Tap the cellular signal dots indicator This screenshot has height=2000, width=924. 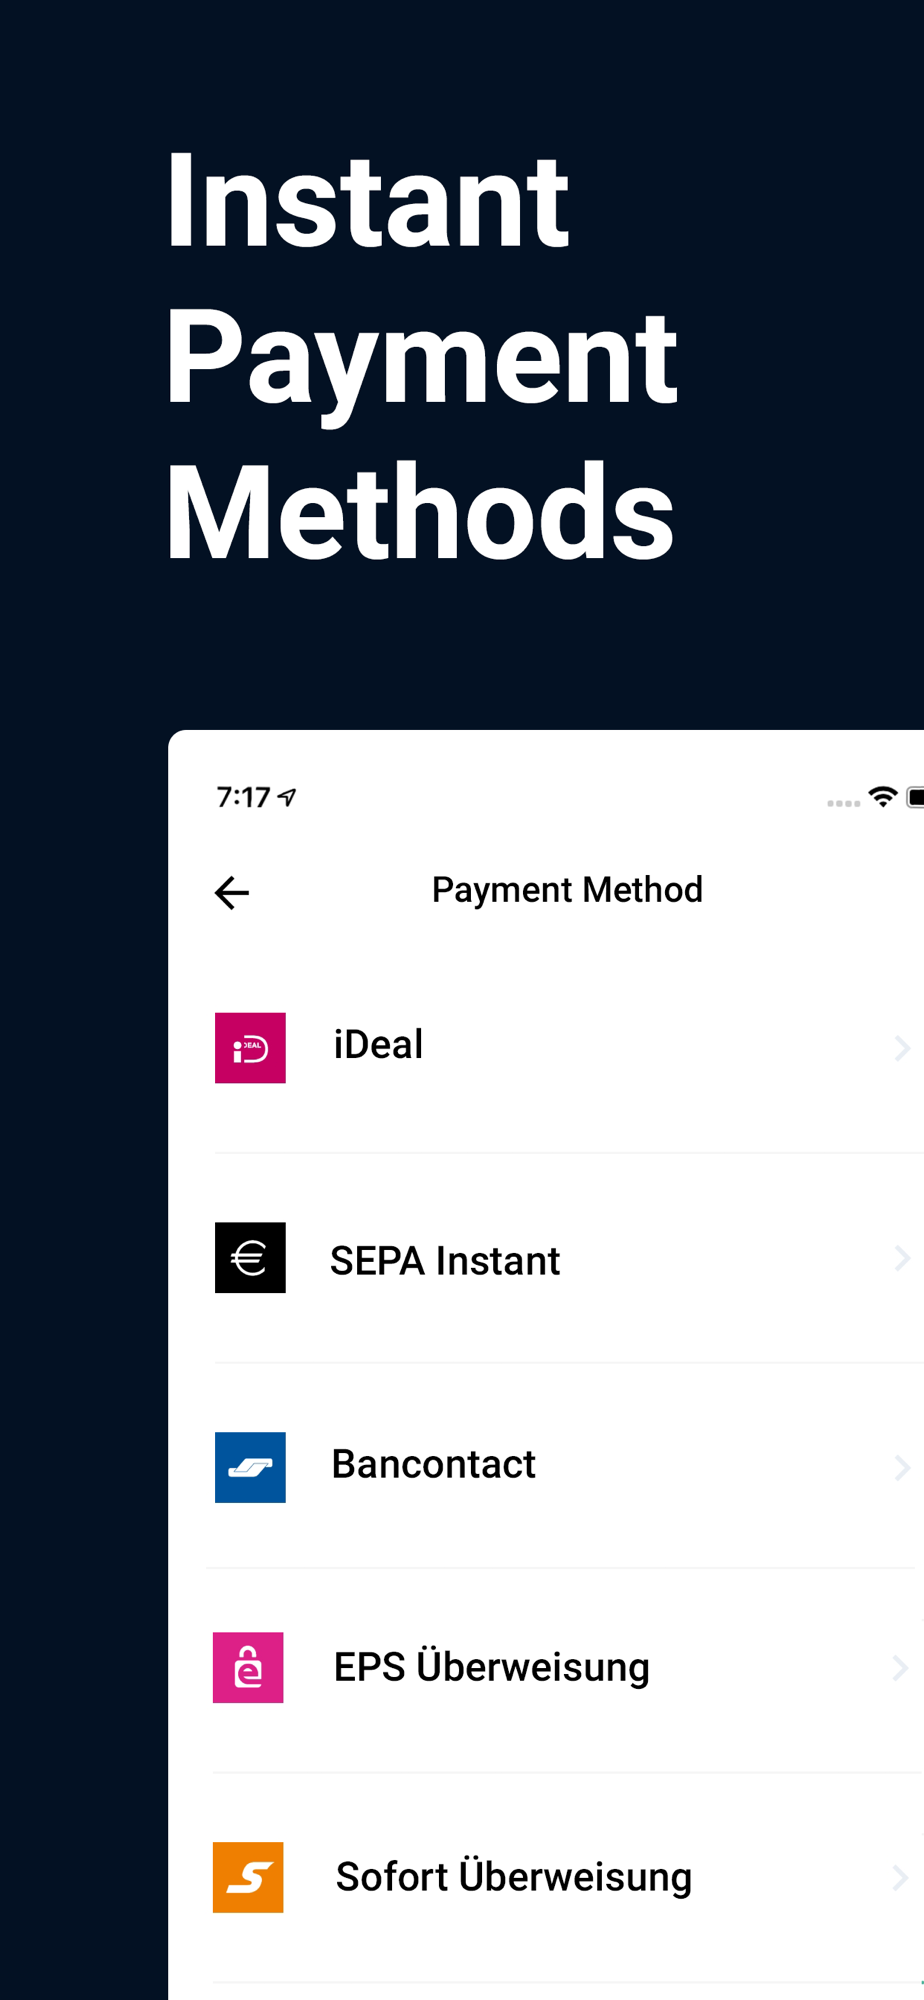(843, 803)
